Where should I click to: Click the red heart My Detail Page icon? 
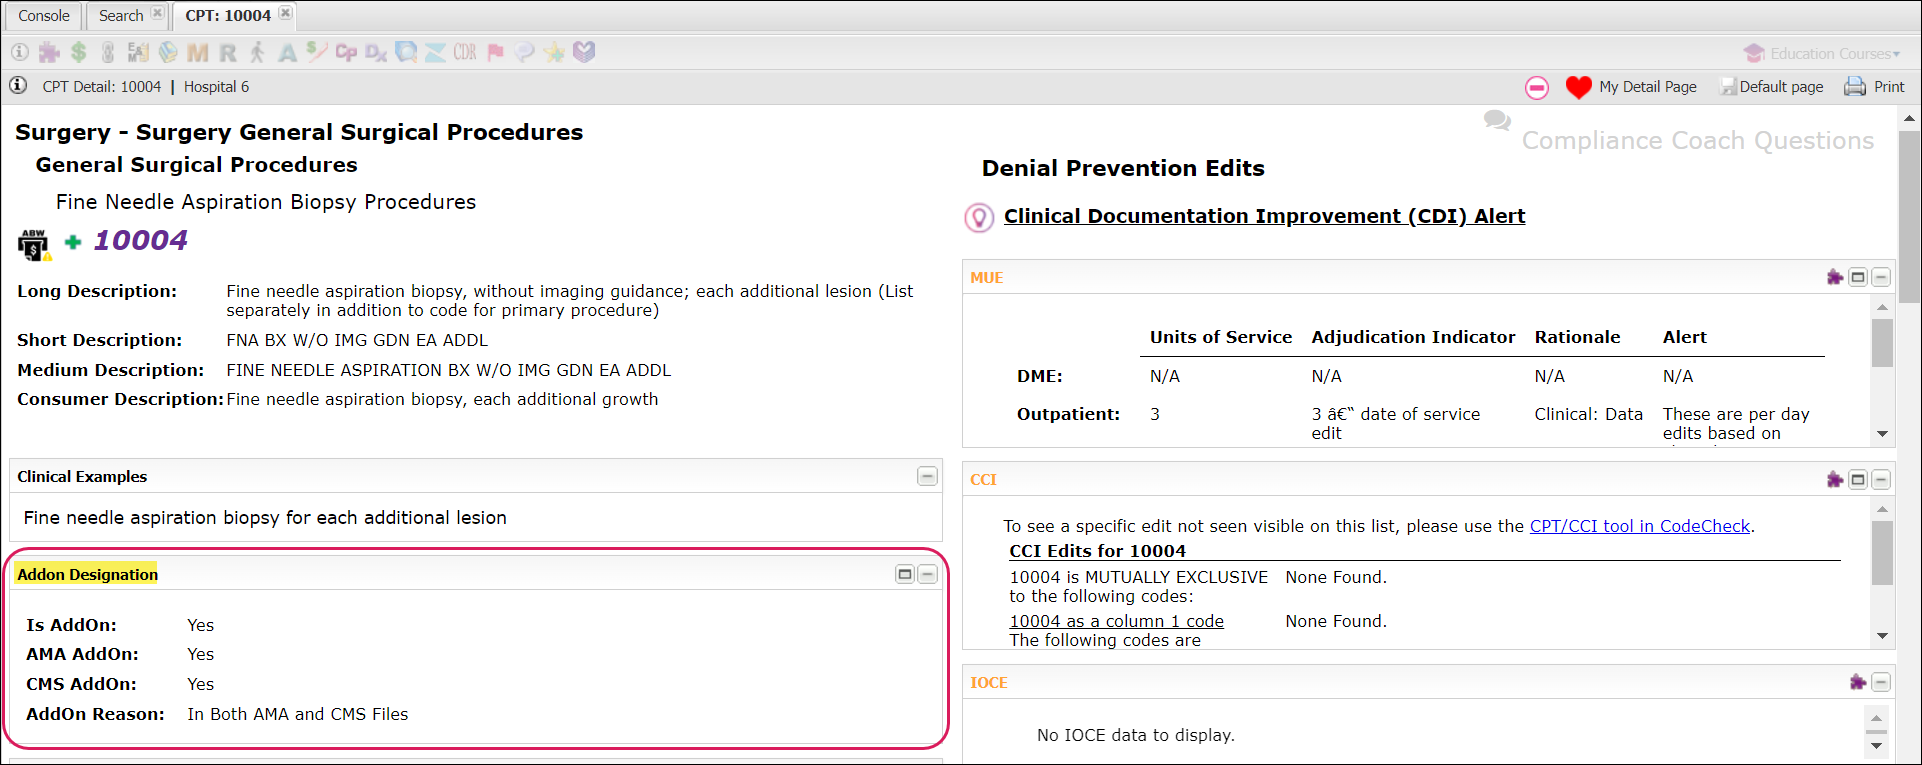[1578, 88]
